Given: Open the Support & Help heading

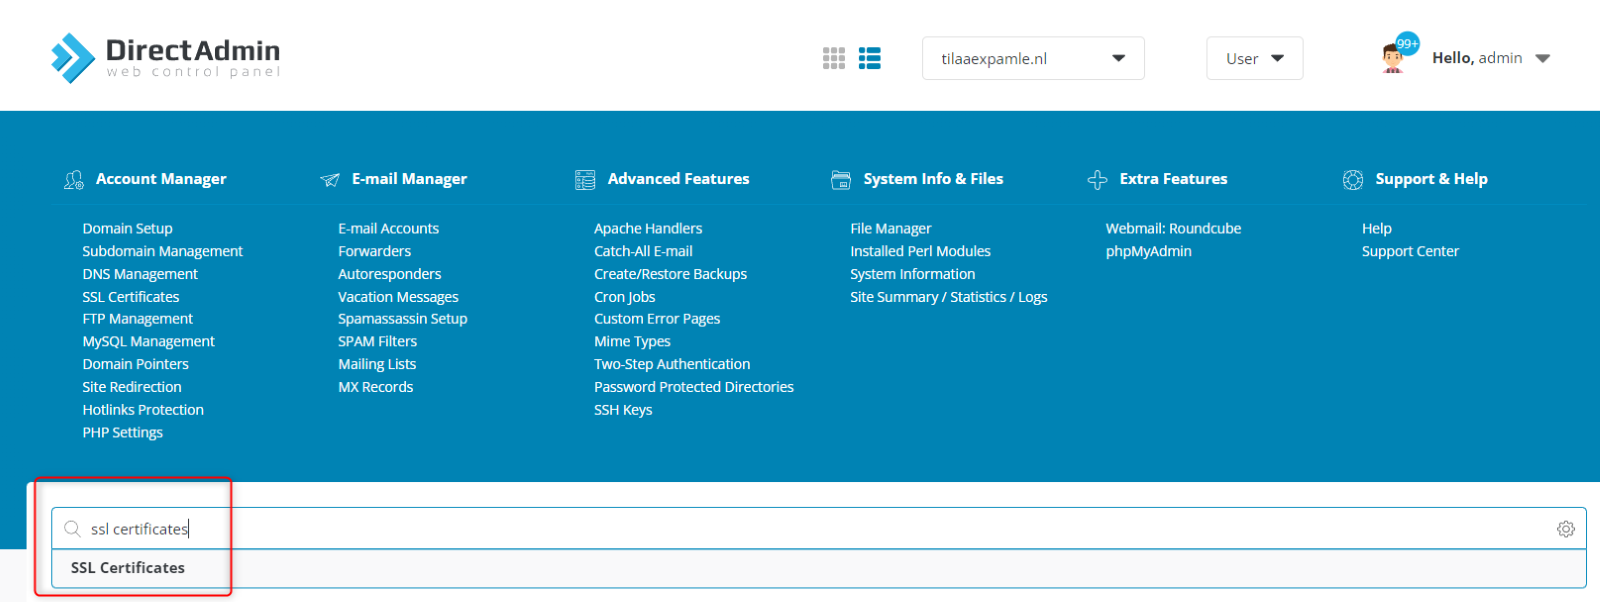Looking at the screenshot, I should click(x=1431, y=179).
